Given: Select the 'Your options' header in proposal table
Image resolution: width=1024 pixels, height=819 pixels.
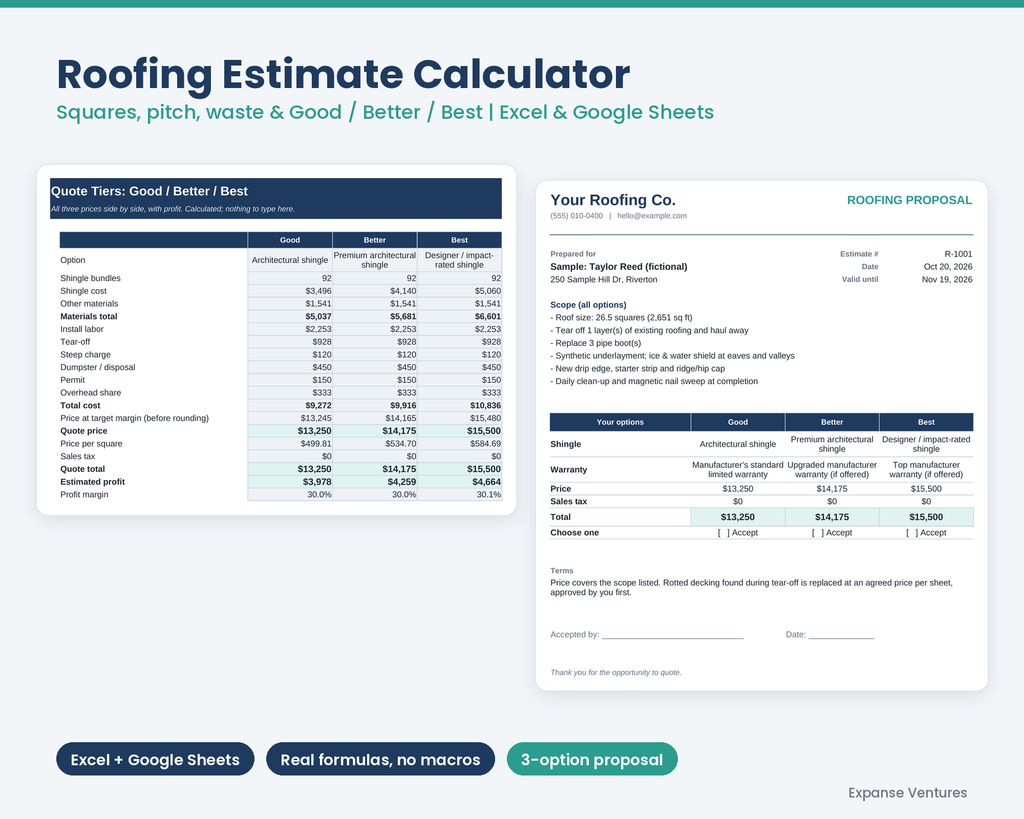Looking at the screenshot, I should (620, 422).
